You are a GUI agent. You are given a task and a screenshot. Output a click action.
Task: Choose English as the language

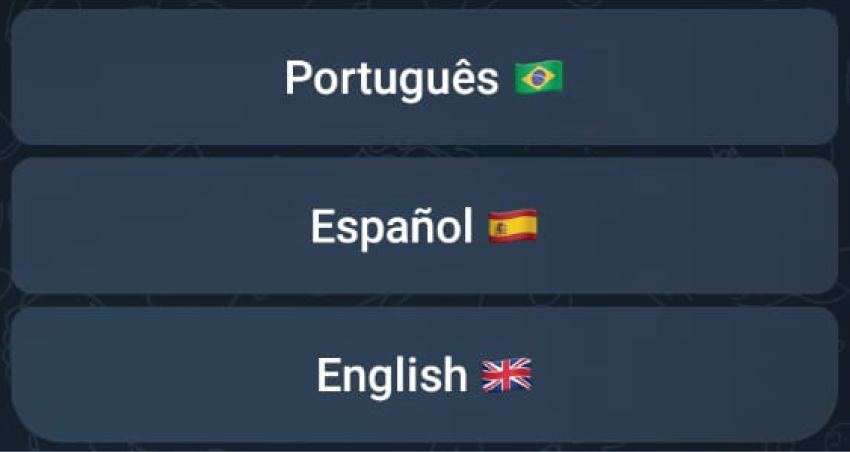coord(424,375)
